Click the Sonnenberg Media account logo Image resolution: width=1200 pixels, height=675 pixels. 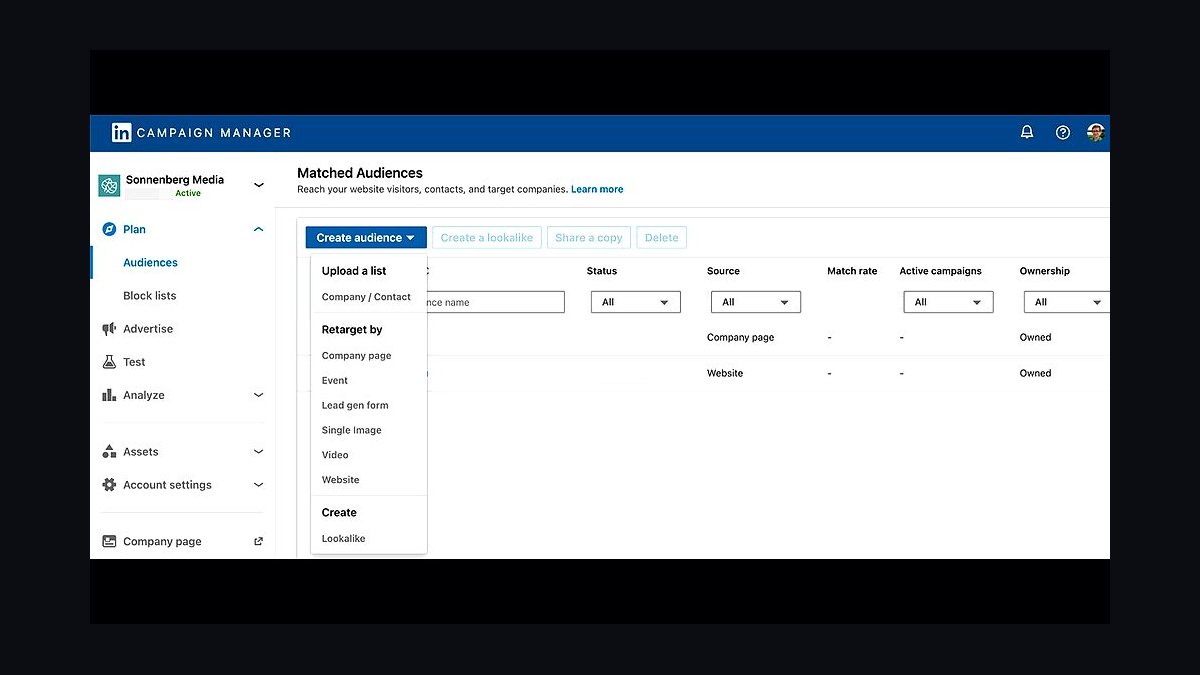[109, 186]
